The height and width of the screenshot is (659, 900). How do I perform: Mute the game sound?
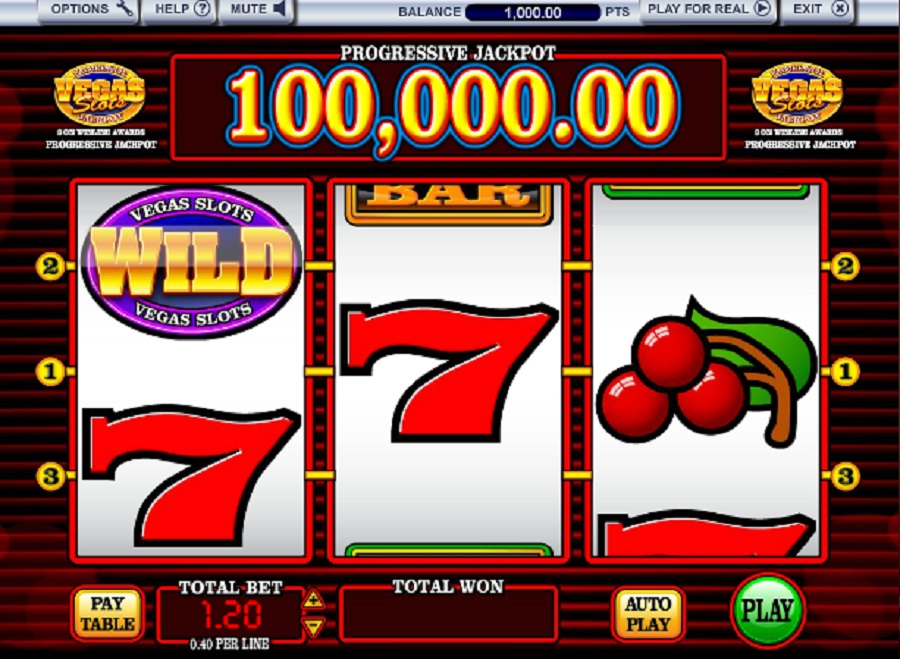[257, 10]
